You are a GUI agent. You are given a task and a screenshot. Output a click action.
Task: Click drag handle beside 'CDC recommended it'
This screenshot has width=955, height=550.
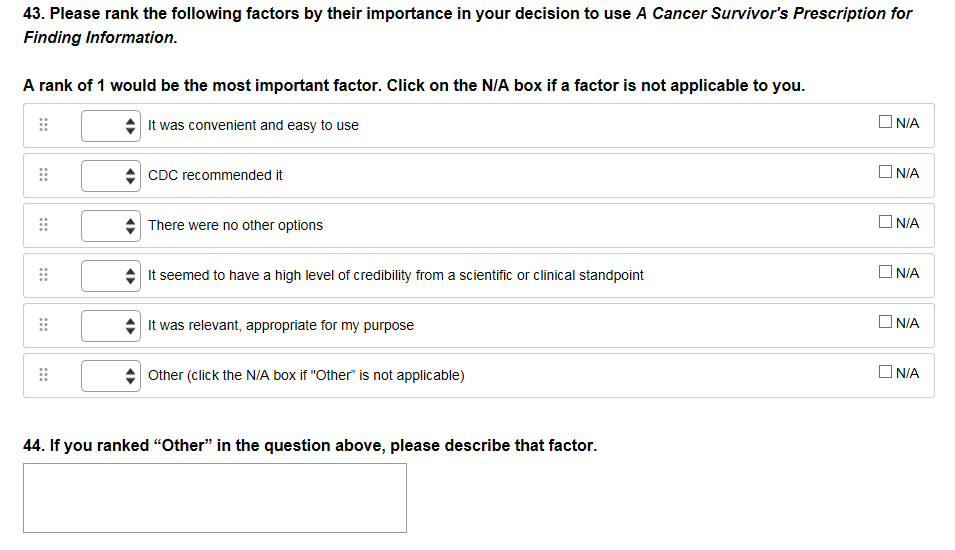pyautogui.click(x=43, y=175)
